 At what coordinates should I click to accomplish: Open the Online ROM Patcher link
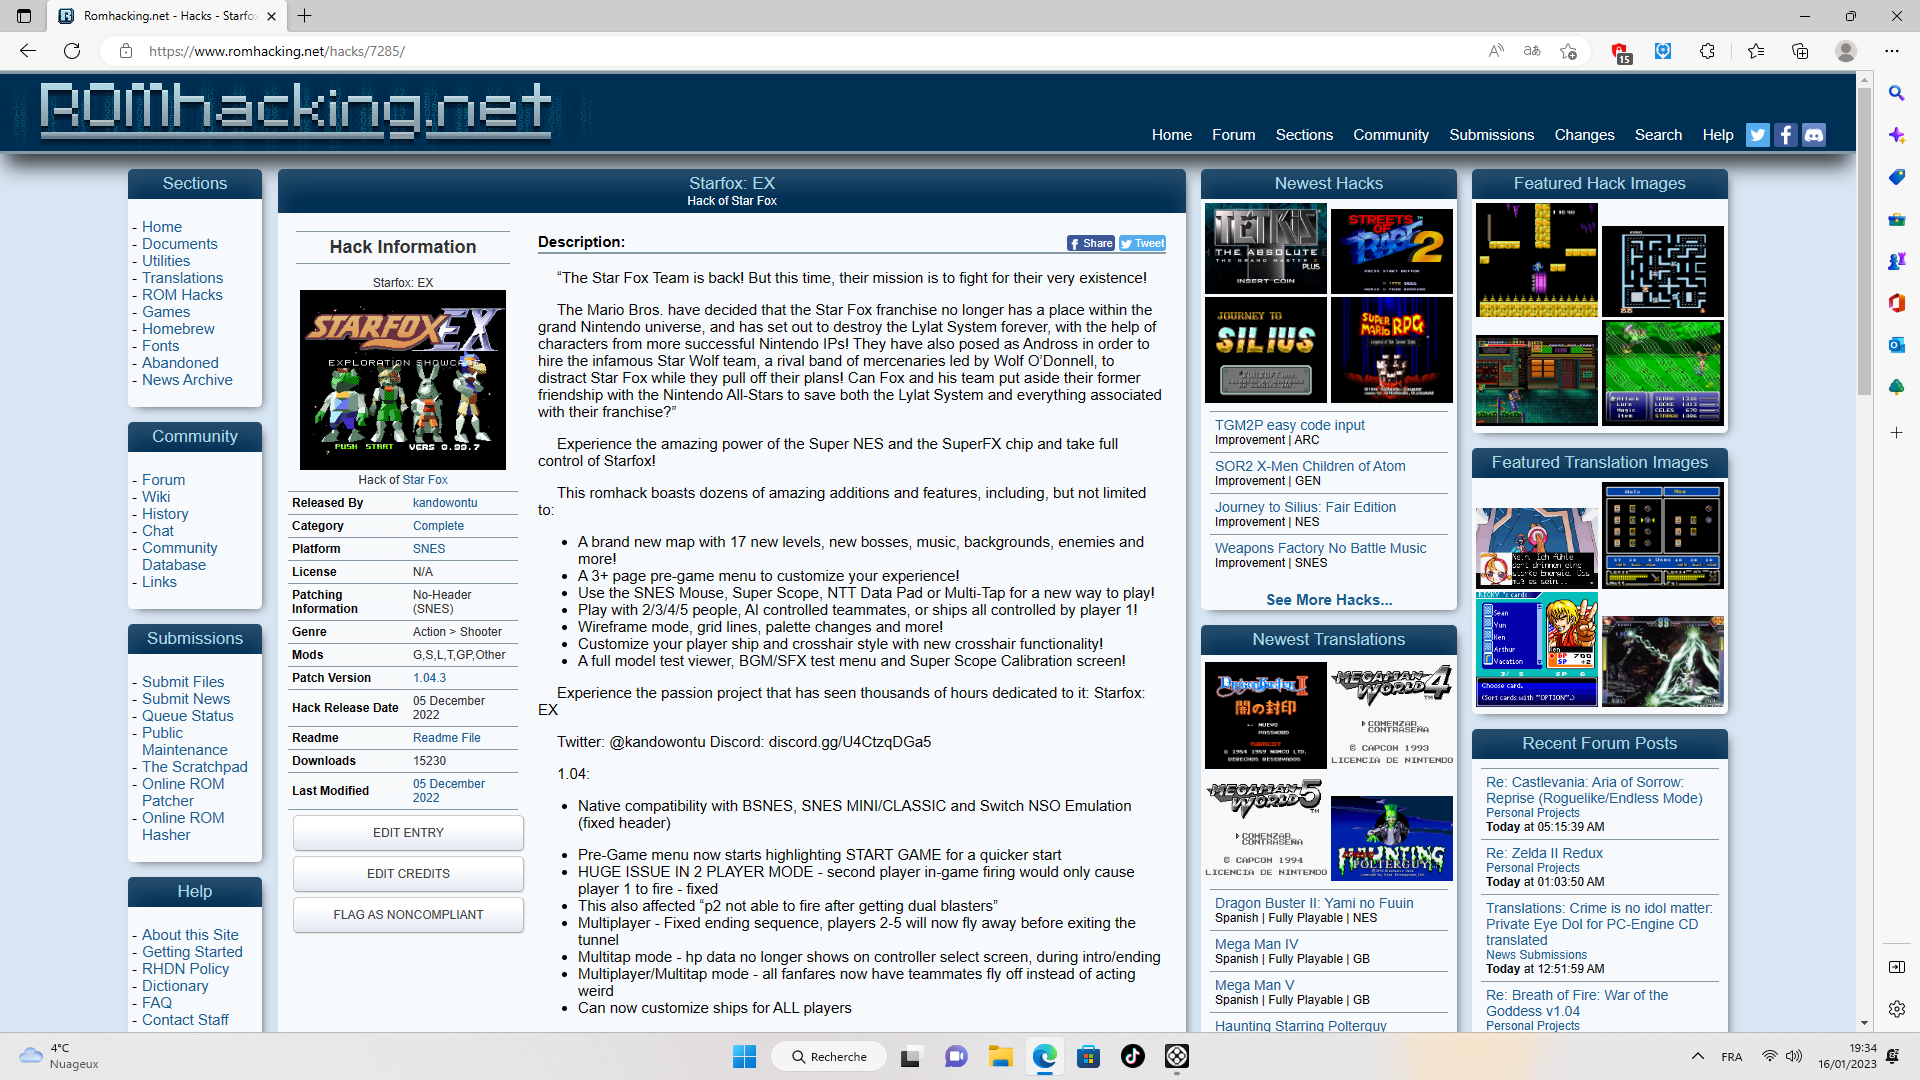click(183, 792)
